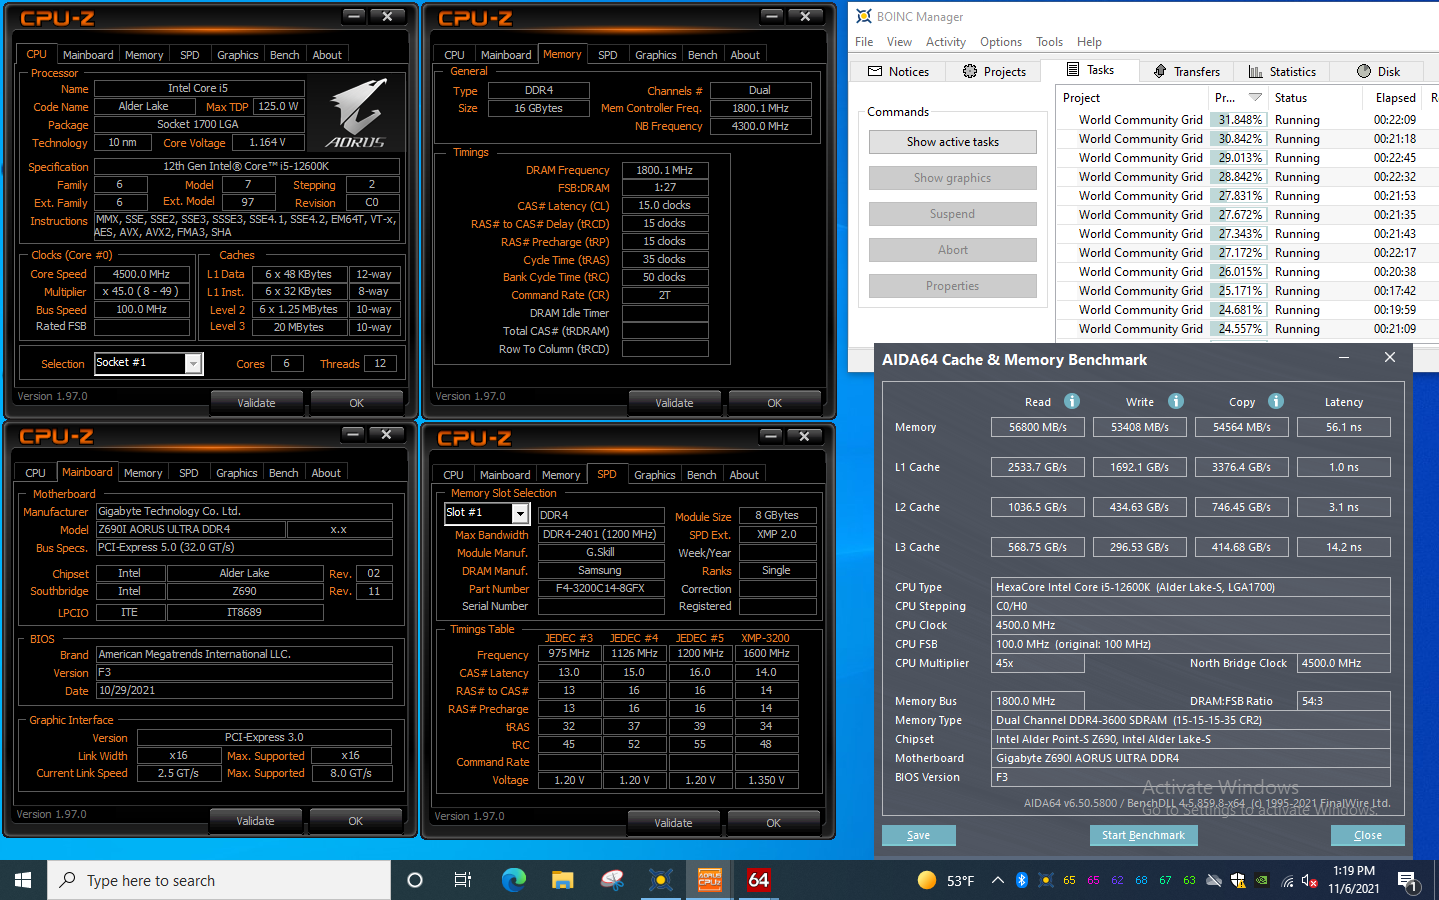Click the weather sun icon in taskbar

pos(927,880)
